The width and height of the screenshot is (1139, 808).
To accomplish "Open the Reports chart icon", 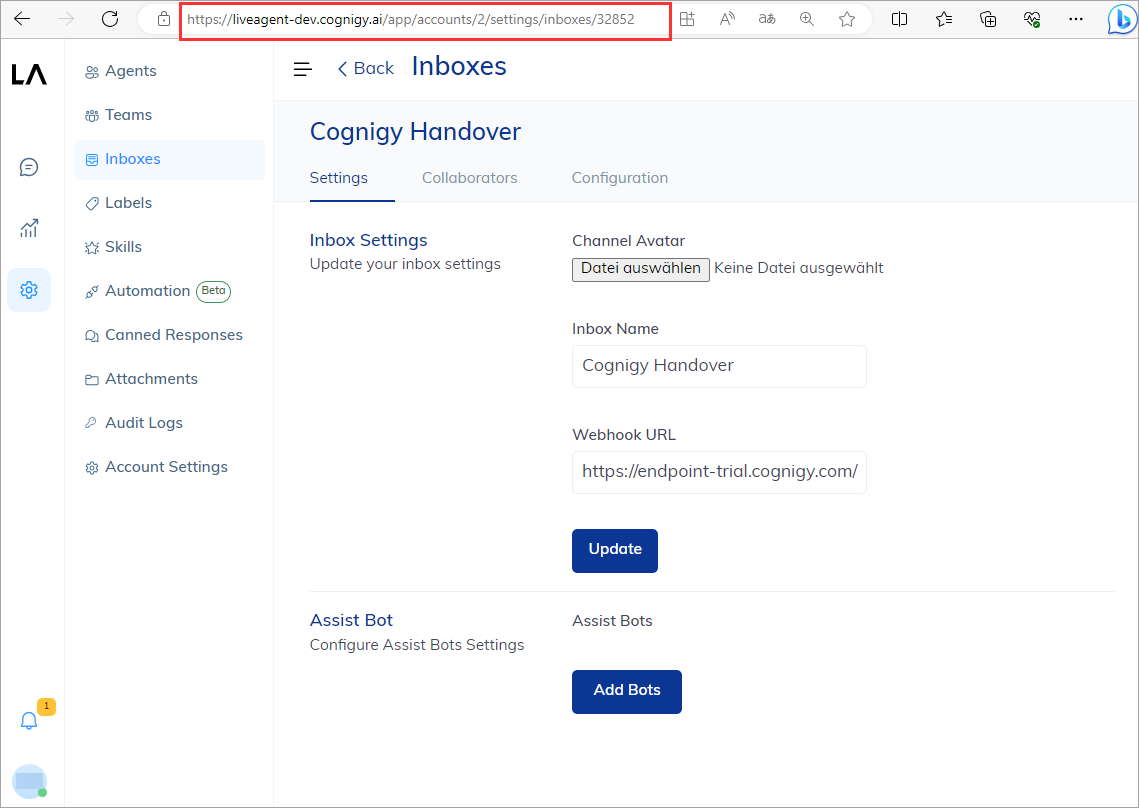I will pyautogui.click(x=29, y=228).
